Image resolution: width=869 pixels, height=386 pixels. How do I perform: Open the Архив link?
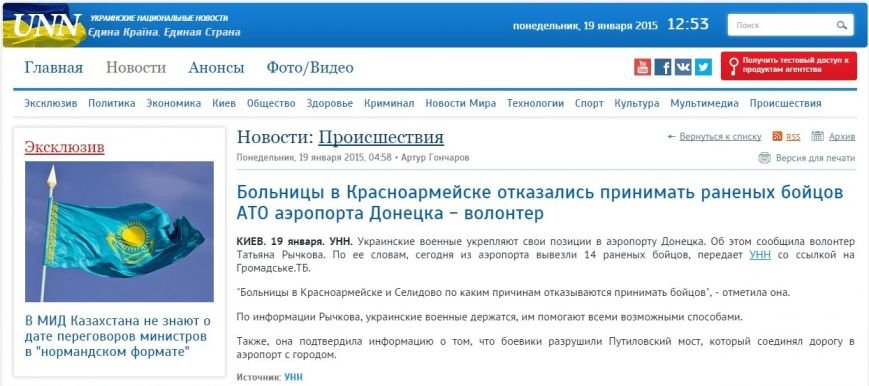click(842, 136)
